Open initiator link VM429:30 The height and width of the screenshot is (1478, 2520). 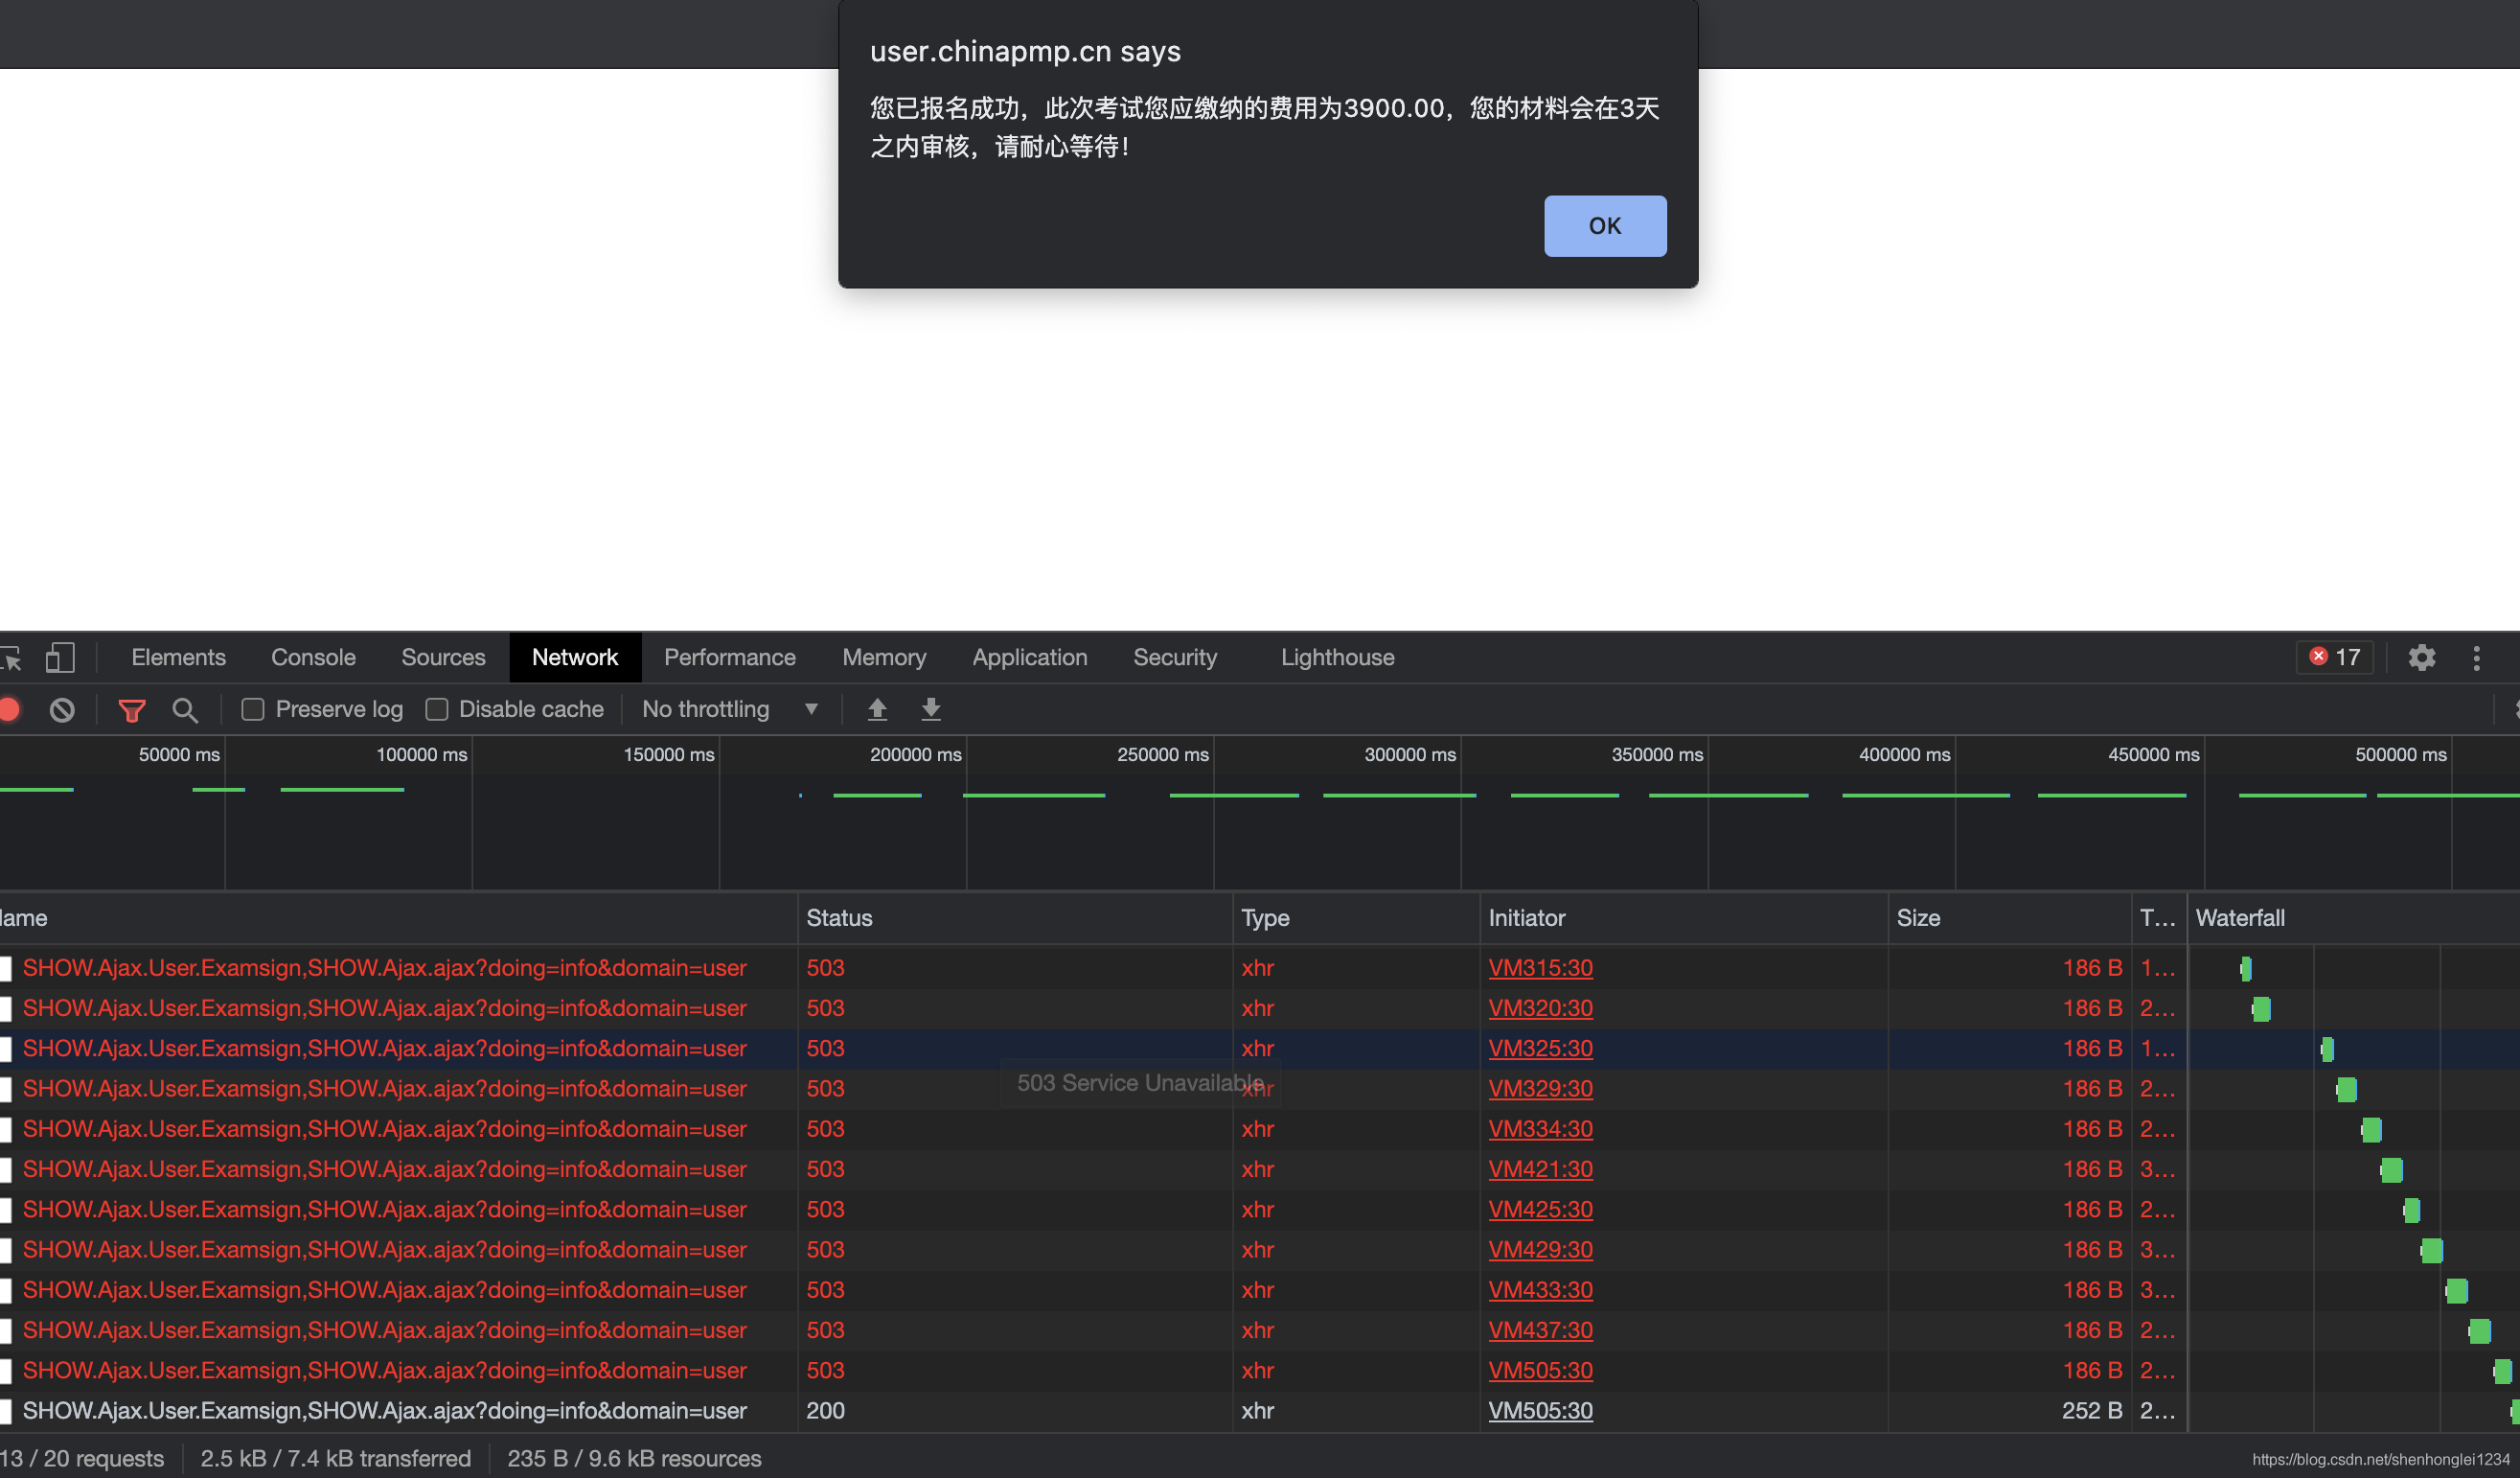[x=1540, y=1249]
